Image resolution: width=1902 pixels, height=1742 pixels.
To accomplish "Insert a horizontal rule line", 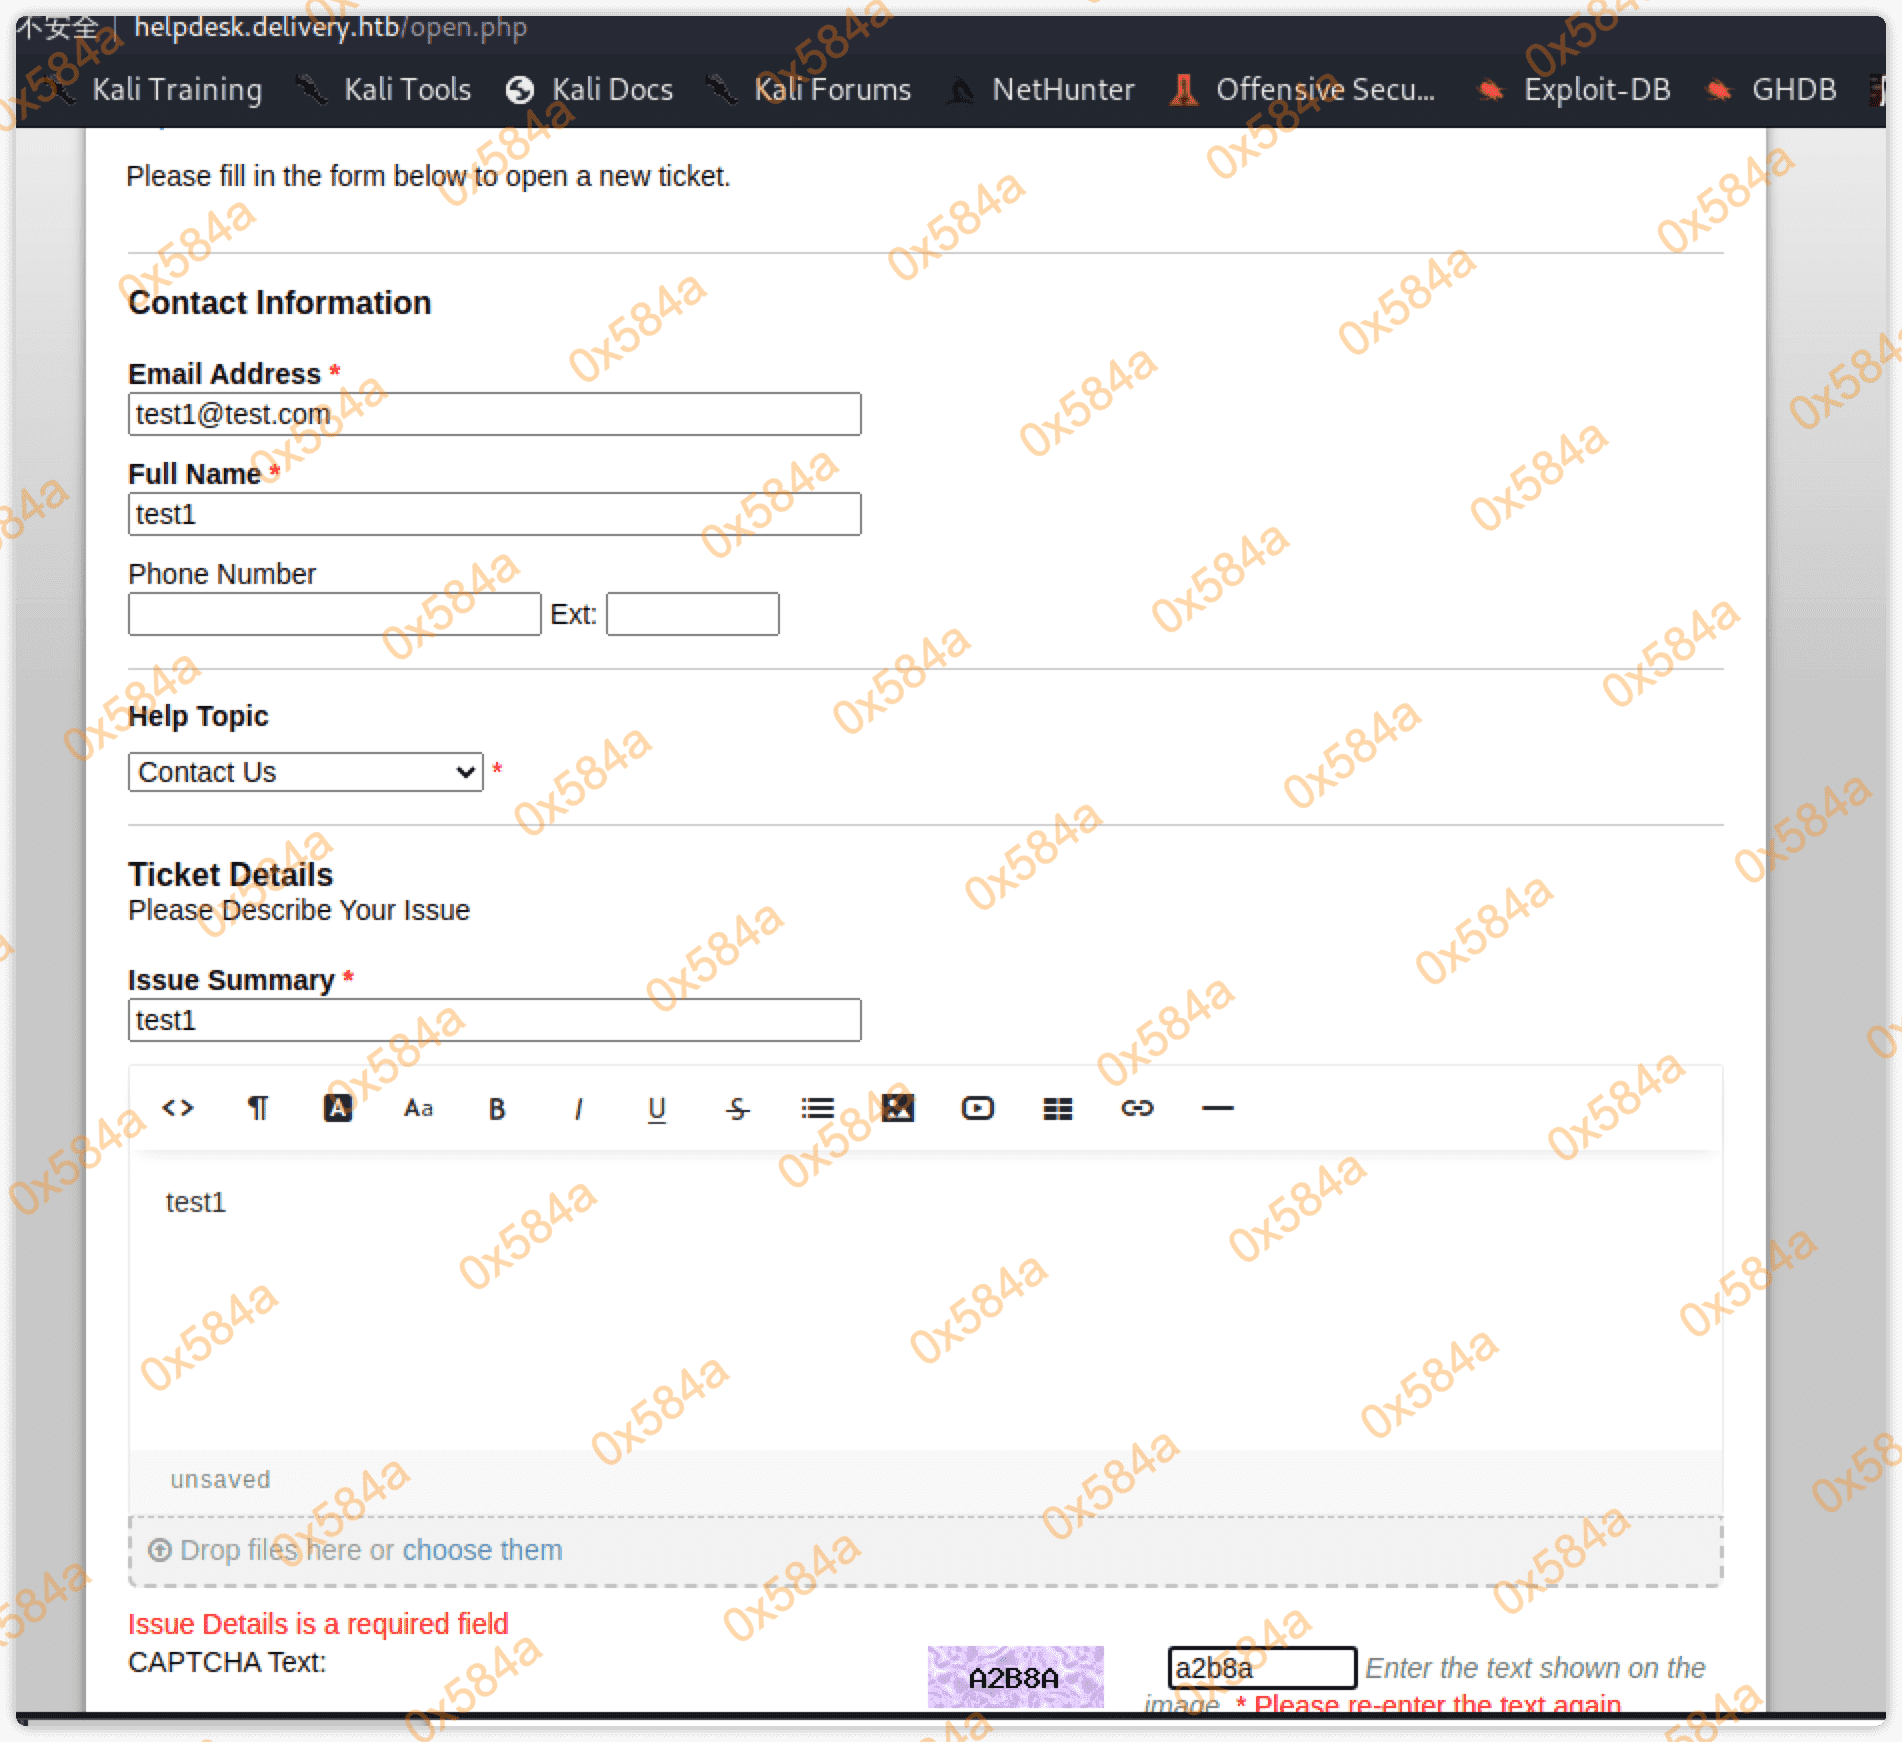I will (1217, 1108).
